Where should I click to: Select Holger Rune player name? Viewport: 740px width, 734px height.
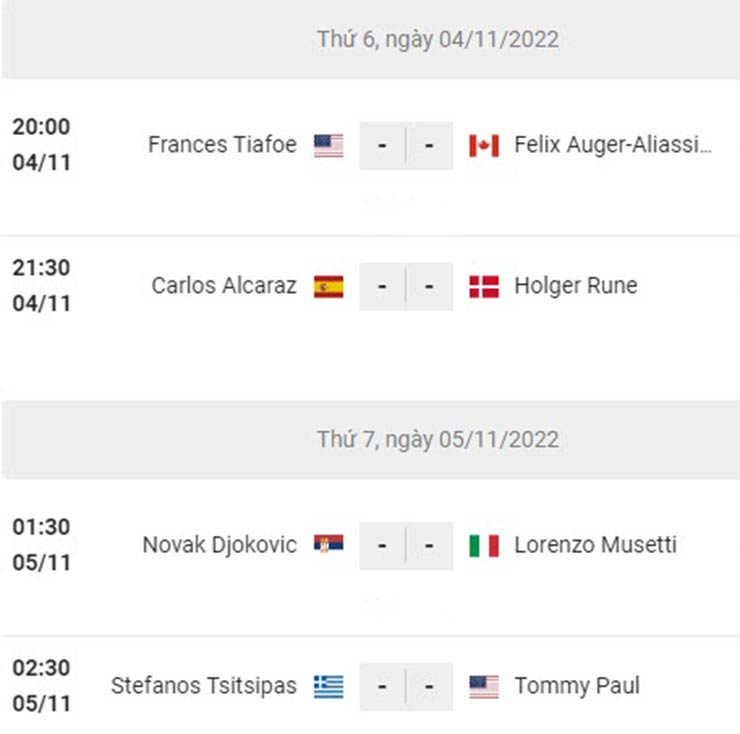[576, 286]
